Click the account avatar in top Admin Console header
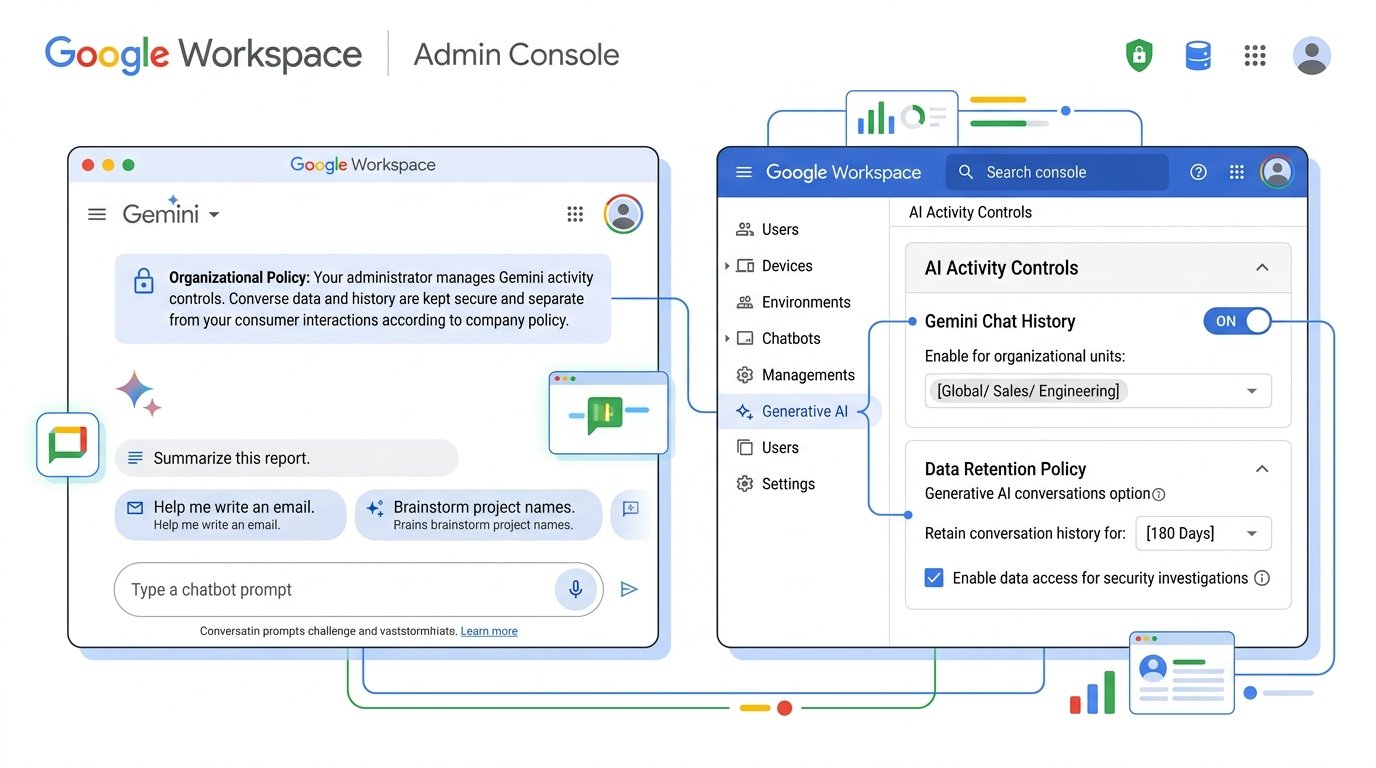This screenshot has width=1376, height=768. [1311, 55]
